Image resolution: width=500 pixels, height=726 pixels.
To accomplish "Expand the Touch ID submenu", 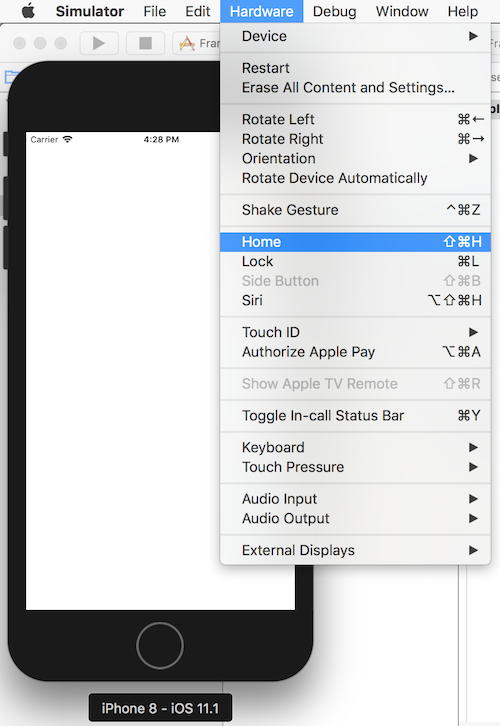I will tap(355, 332).
